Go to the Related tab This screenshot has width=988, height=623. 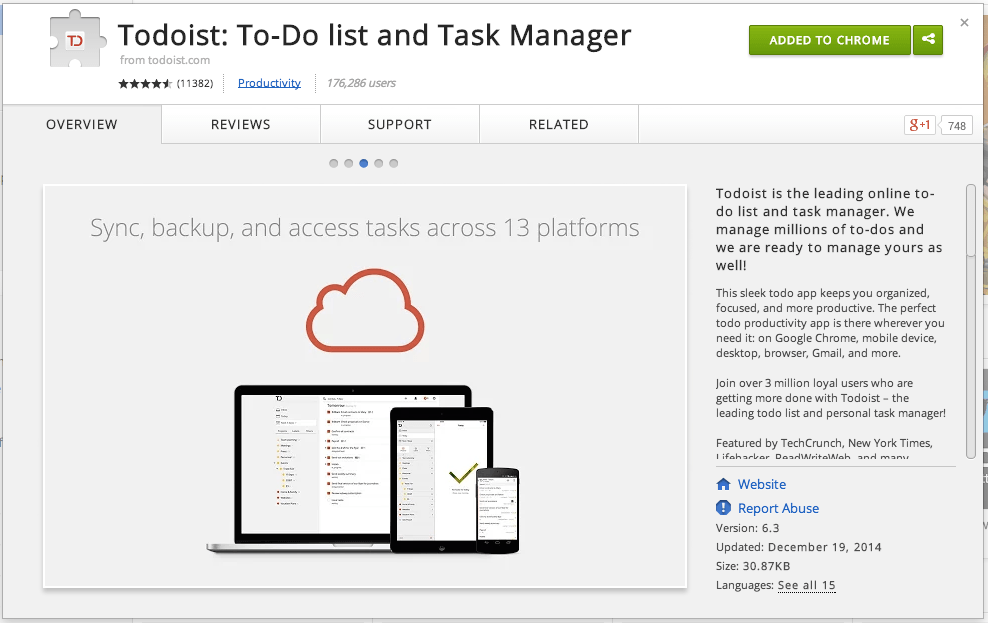[x=558, y=125]
